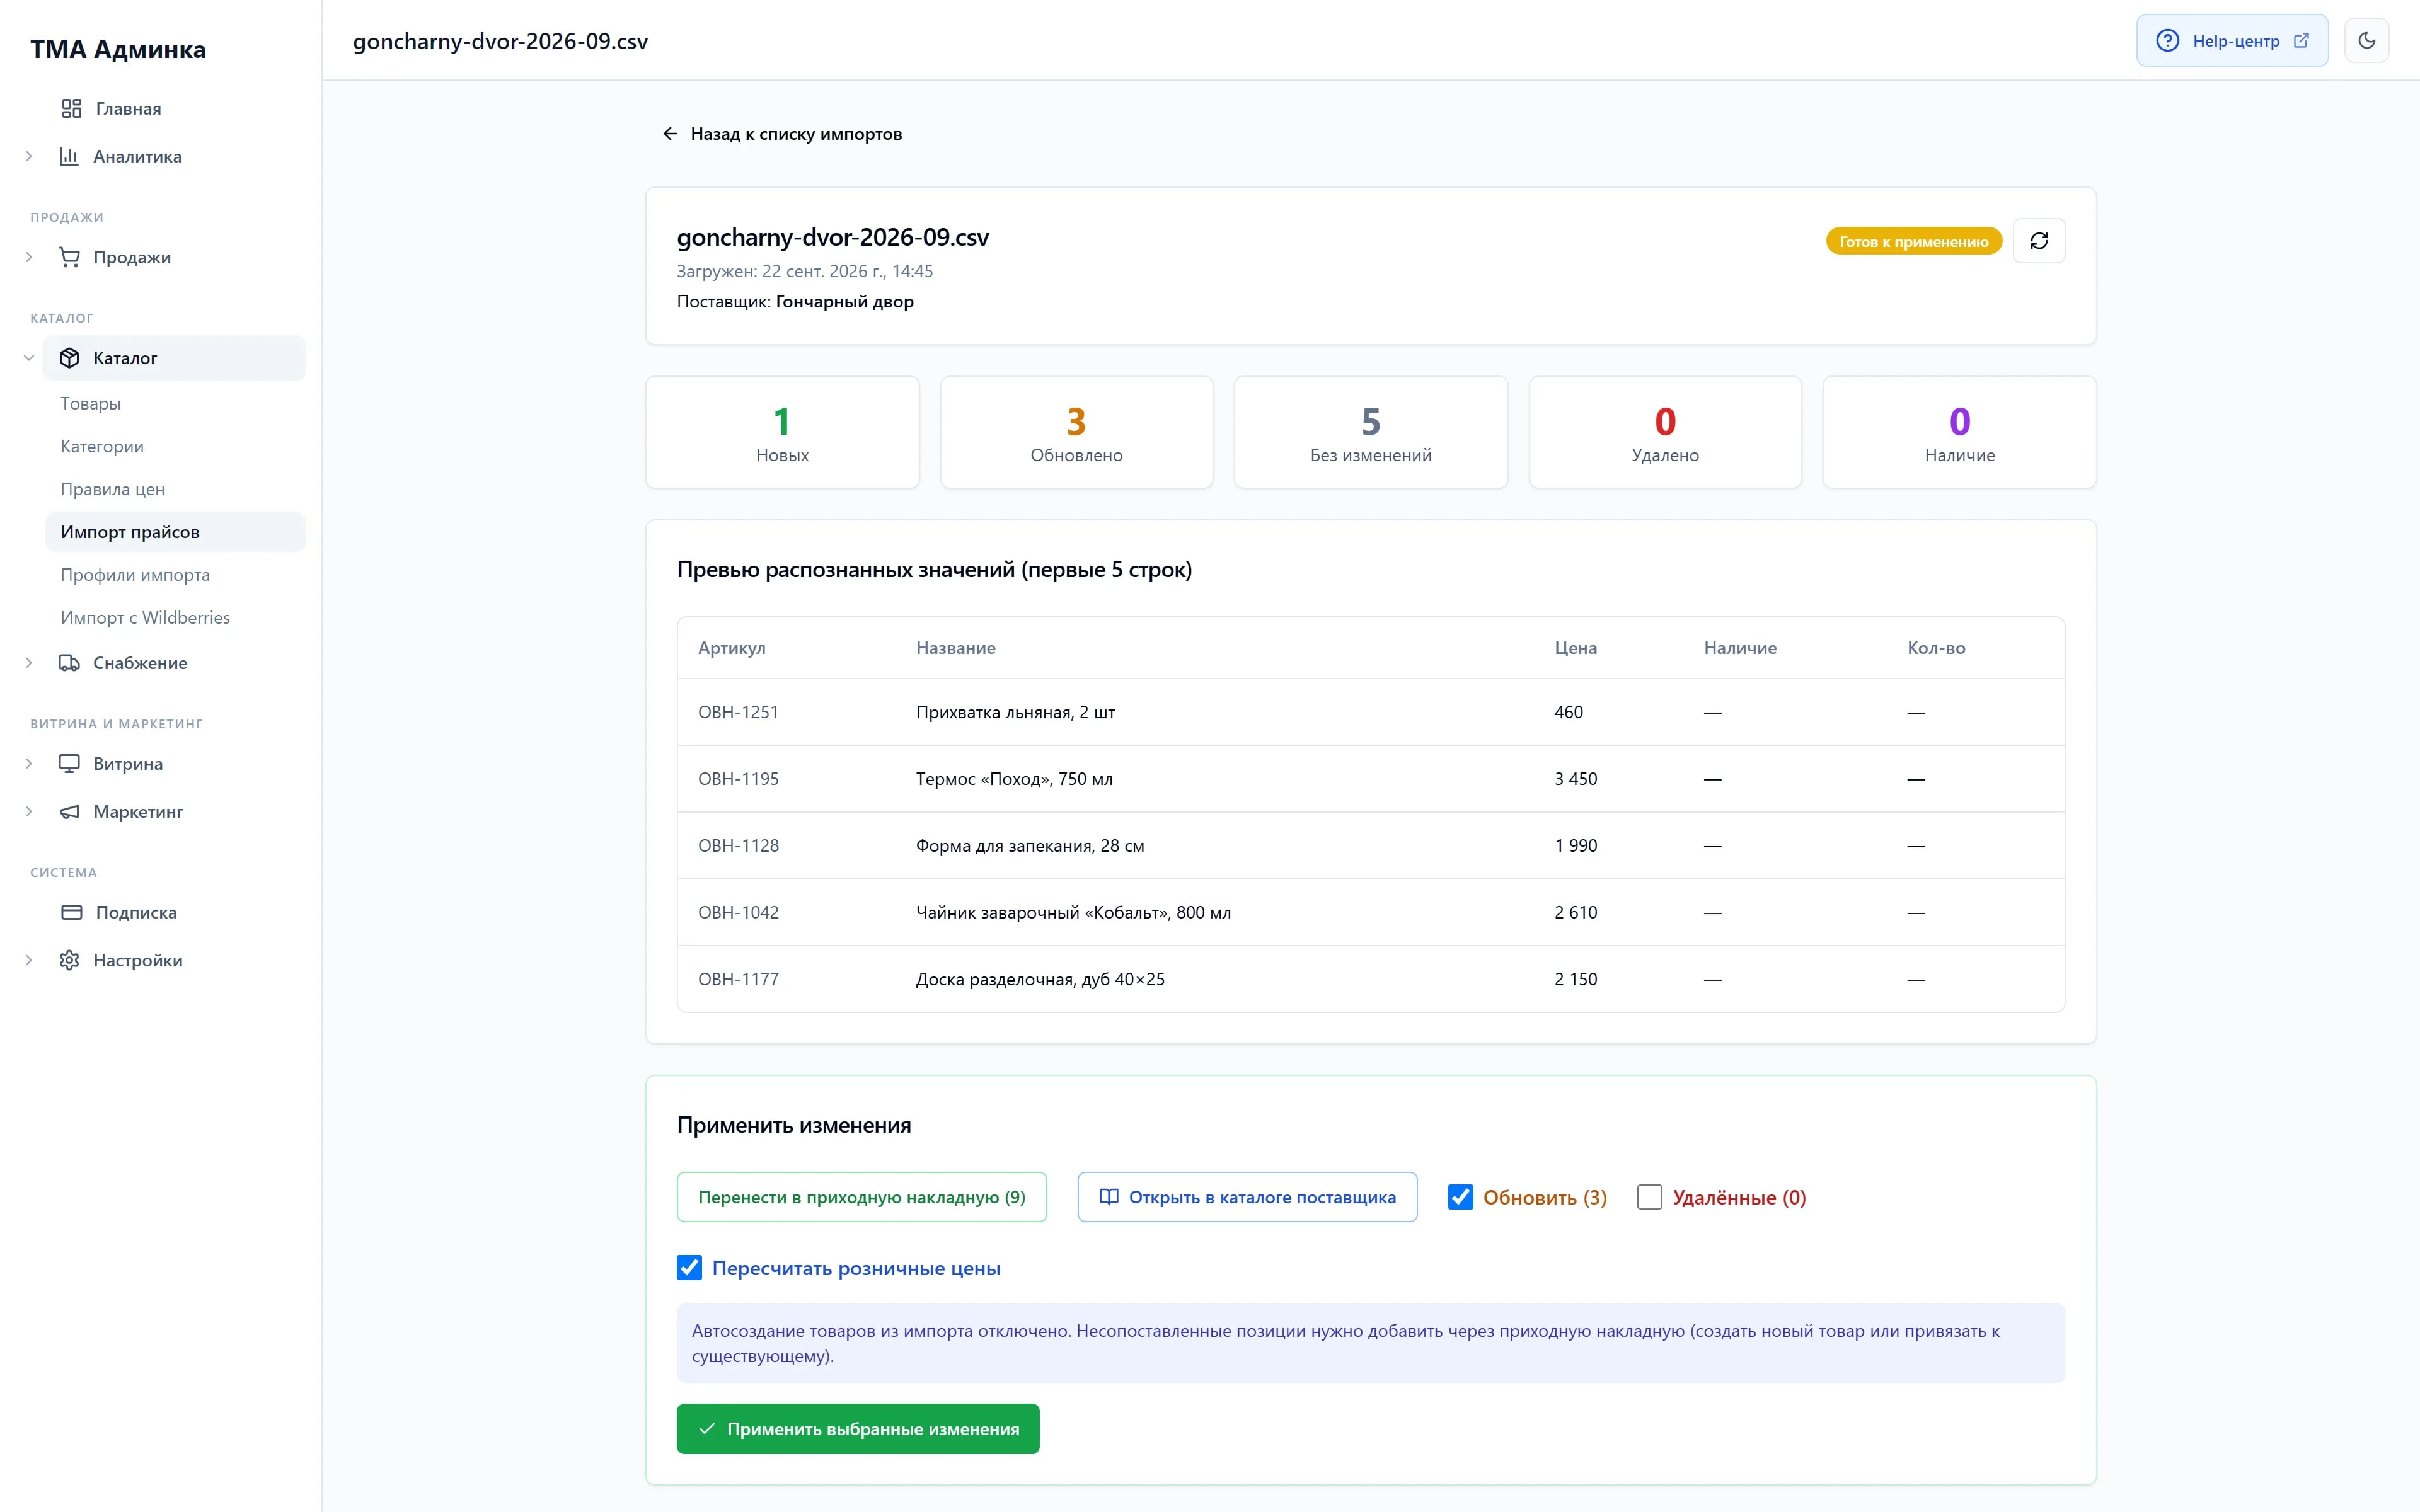Click the question mark Help icon
This screenshot has width=2420, height=1512.
pyautogui.click(x=2167, y=41)
